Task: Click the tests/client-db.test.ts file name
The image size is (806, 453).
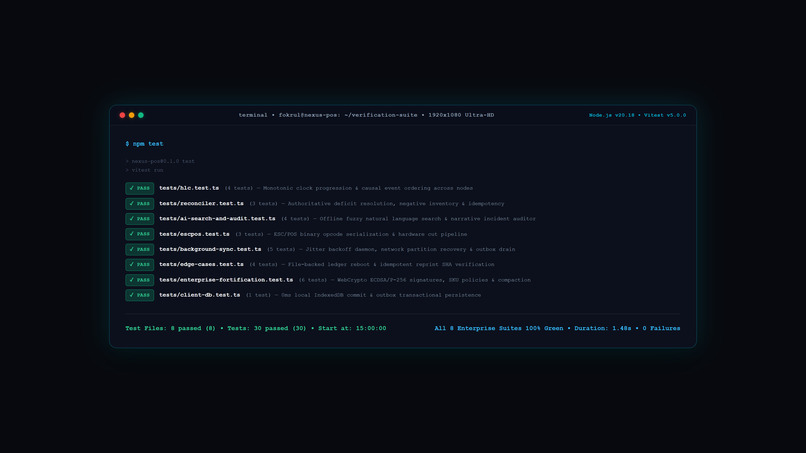Action: coord(199,295)
